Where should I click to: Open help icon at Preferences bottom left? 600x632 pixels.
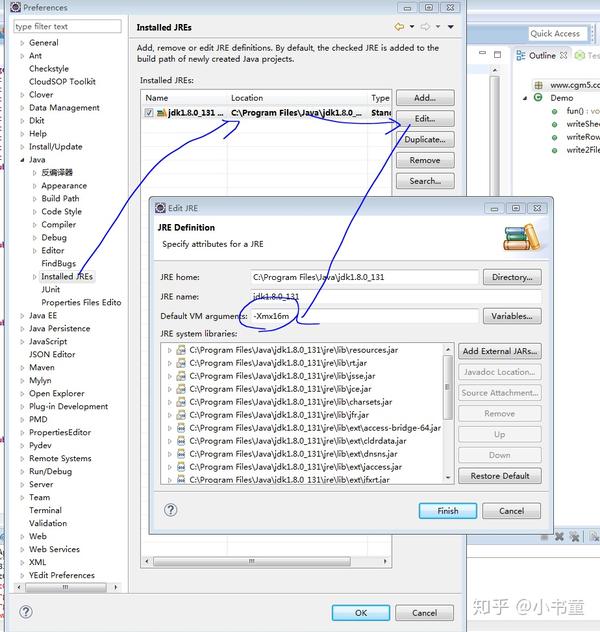click(x=26, y=612)
